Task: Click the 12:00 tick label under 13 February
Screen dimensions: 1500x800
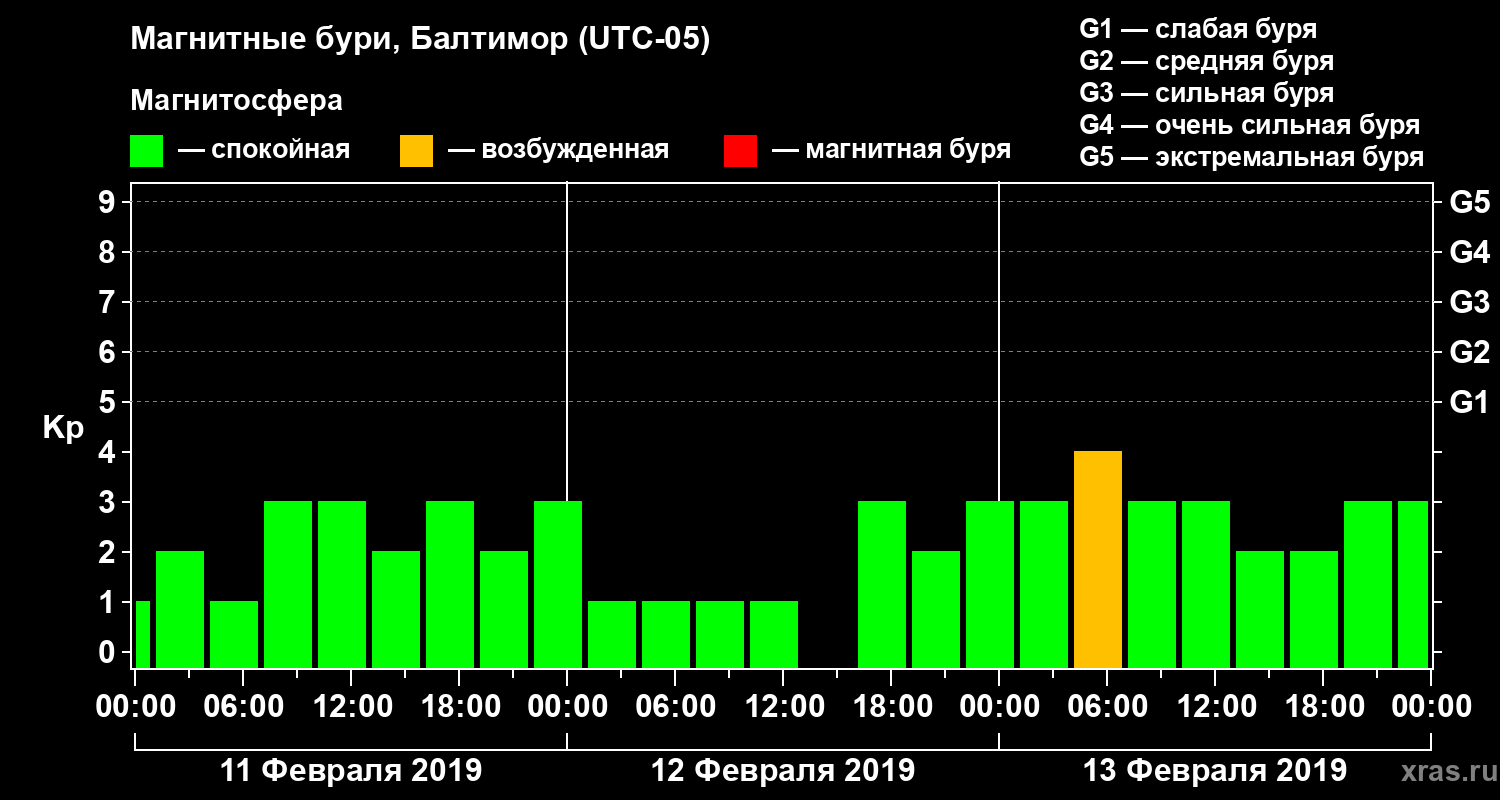Action: 1215,706
